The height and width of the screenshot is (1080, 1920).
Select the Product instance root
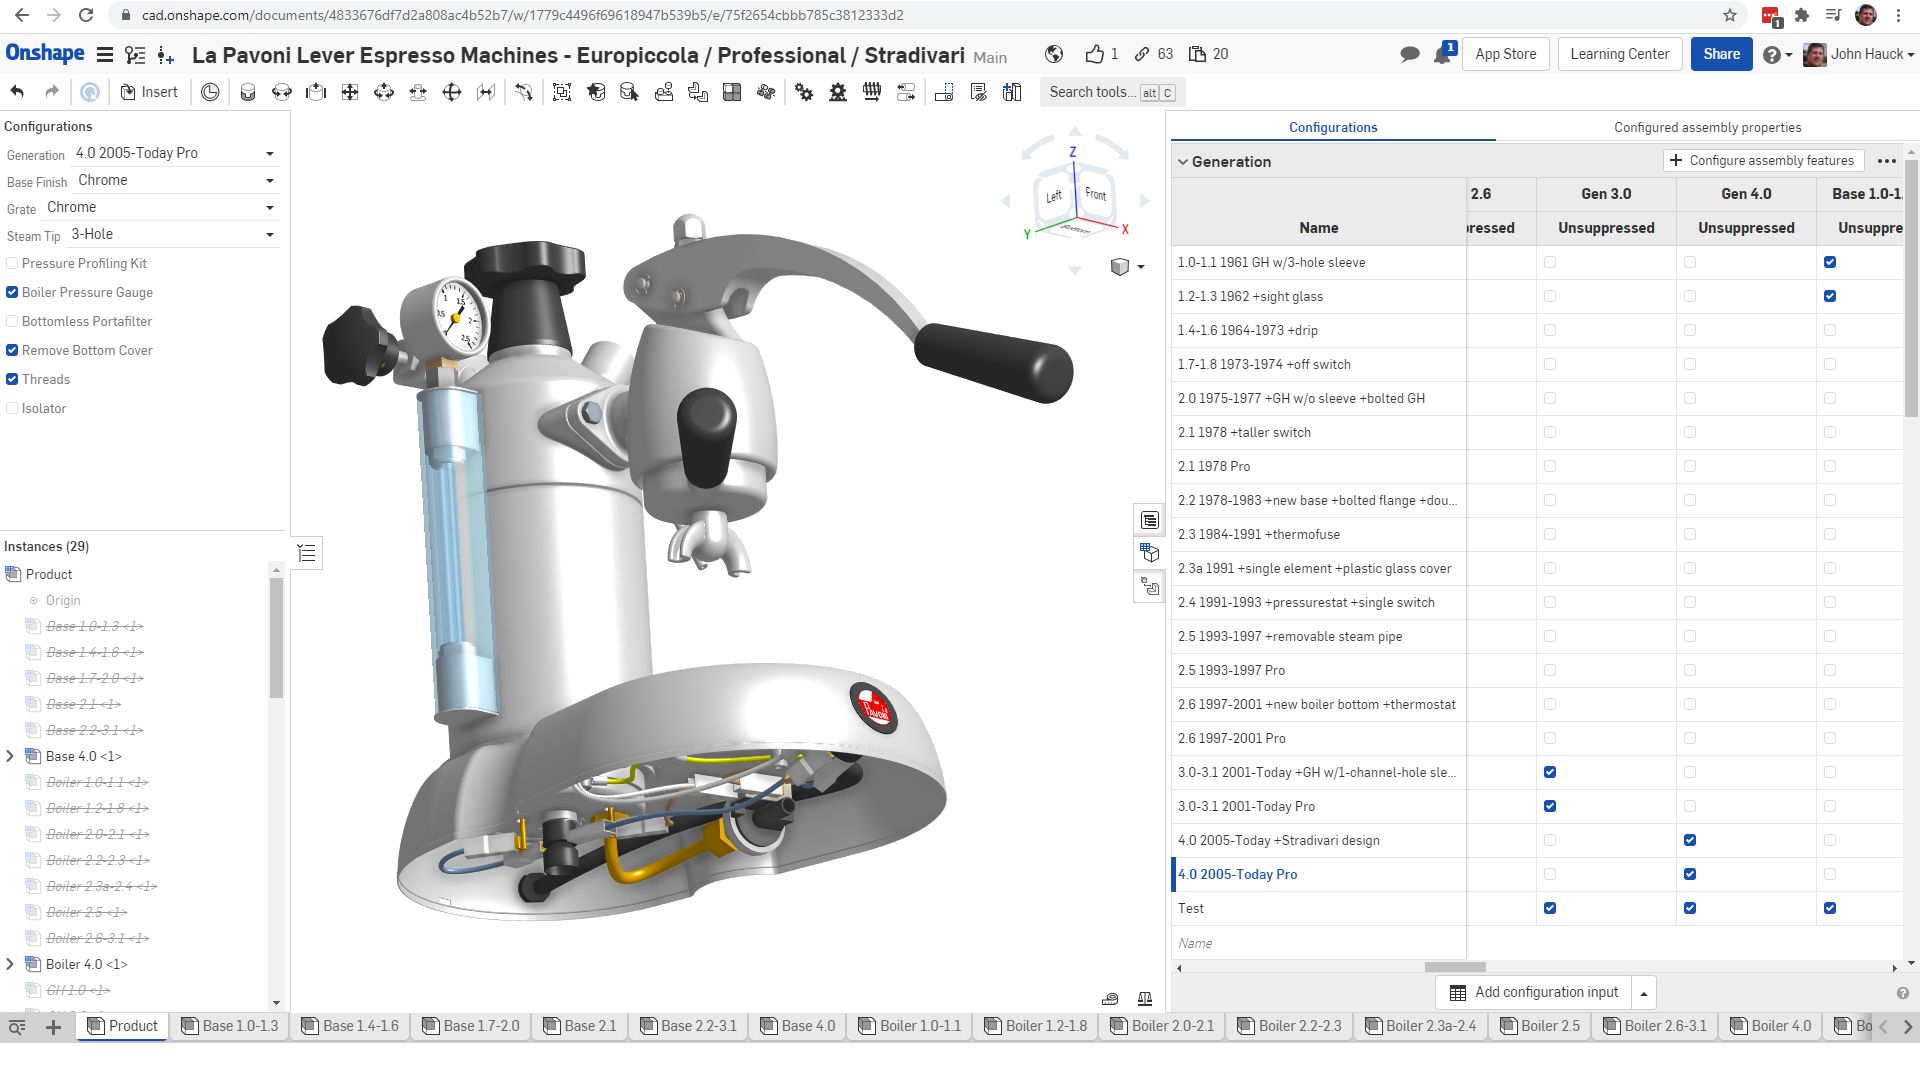click(49, 574)
